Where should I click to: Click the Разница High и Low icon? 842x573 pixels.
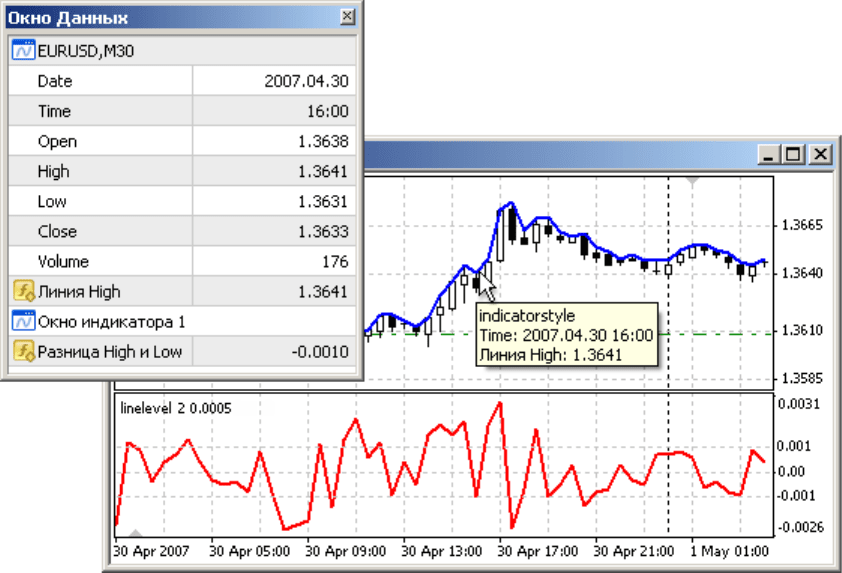point(22,351)
